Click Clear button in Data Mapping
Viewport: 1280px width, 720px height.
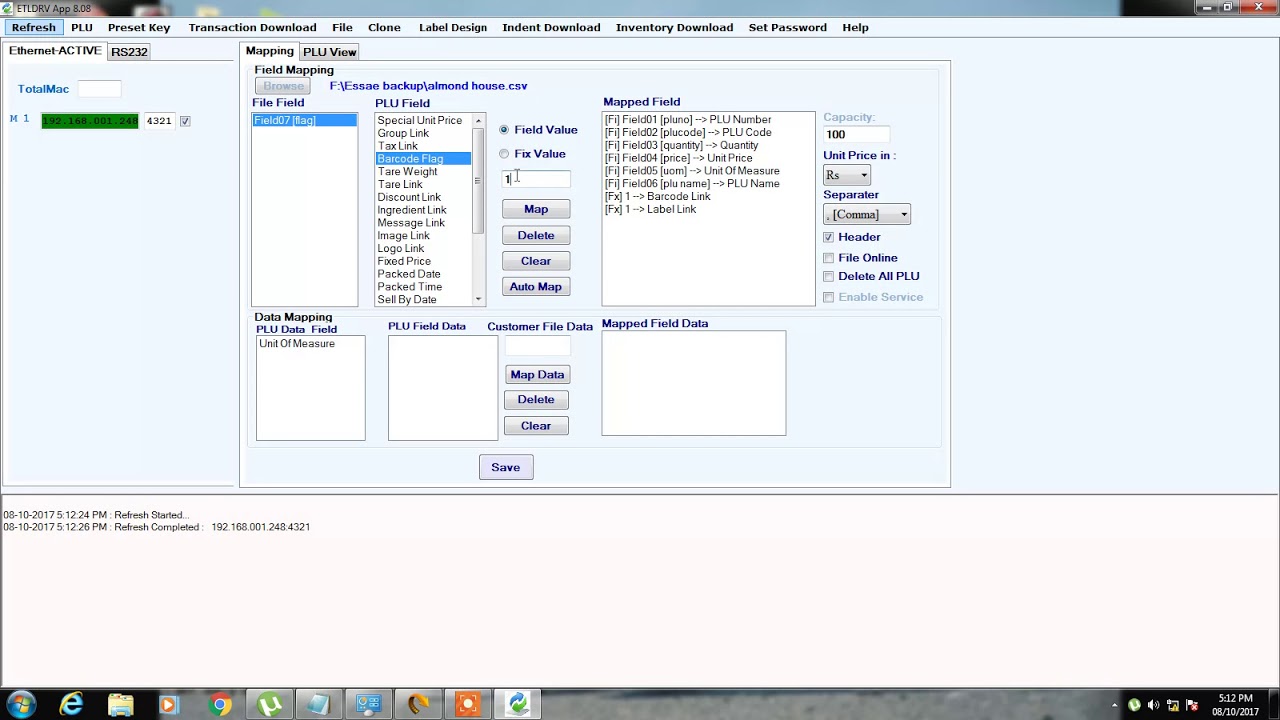pyautogui.click(x=536, y=426)
